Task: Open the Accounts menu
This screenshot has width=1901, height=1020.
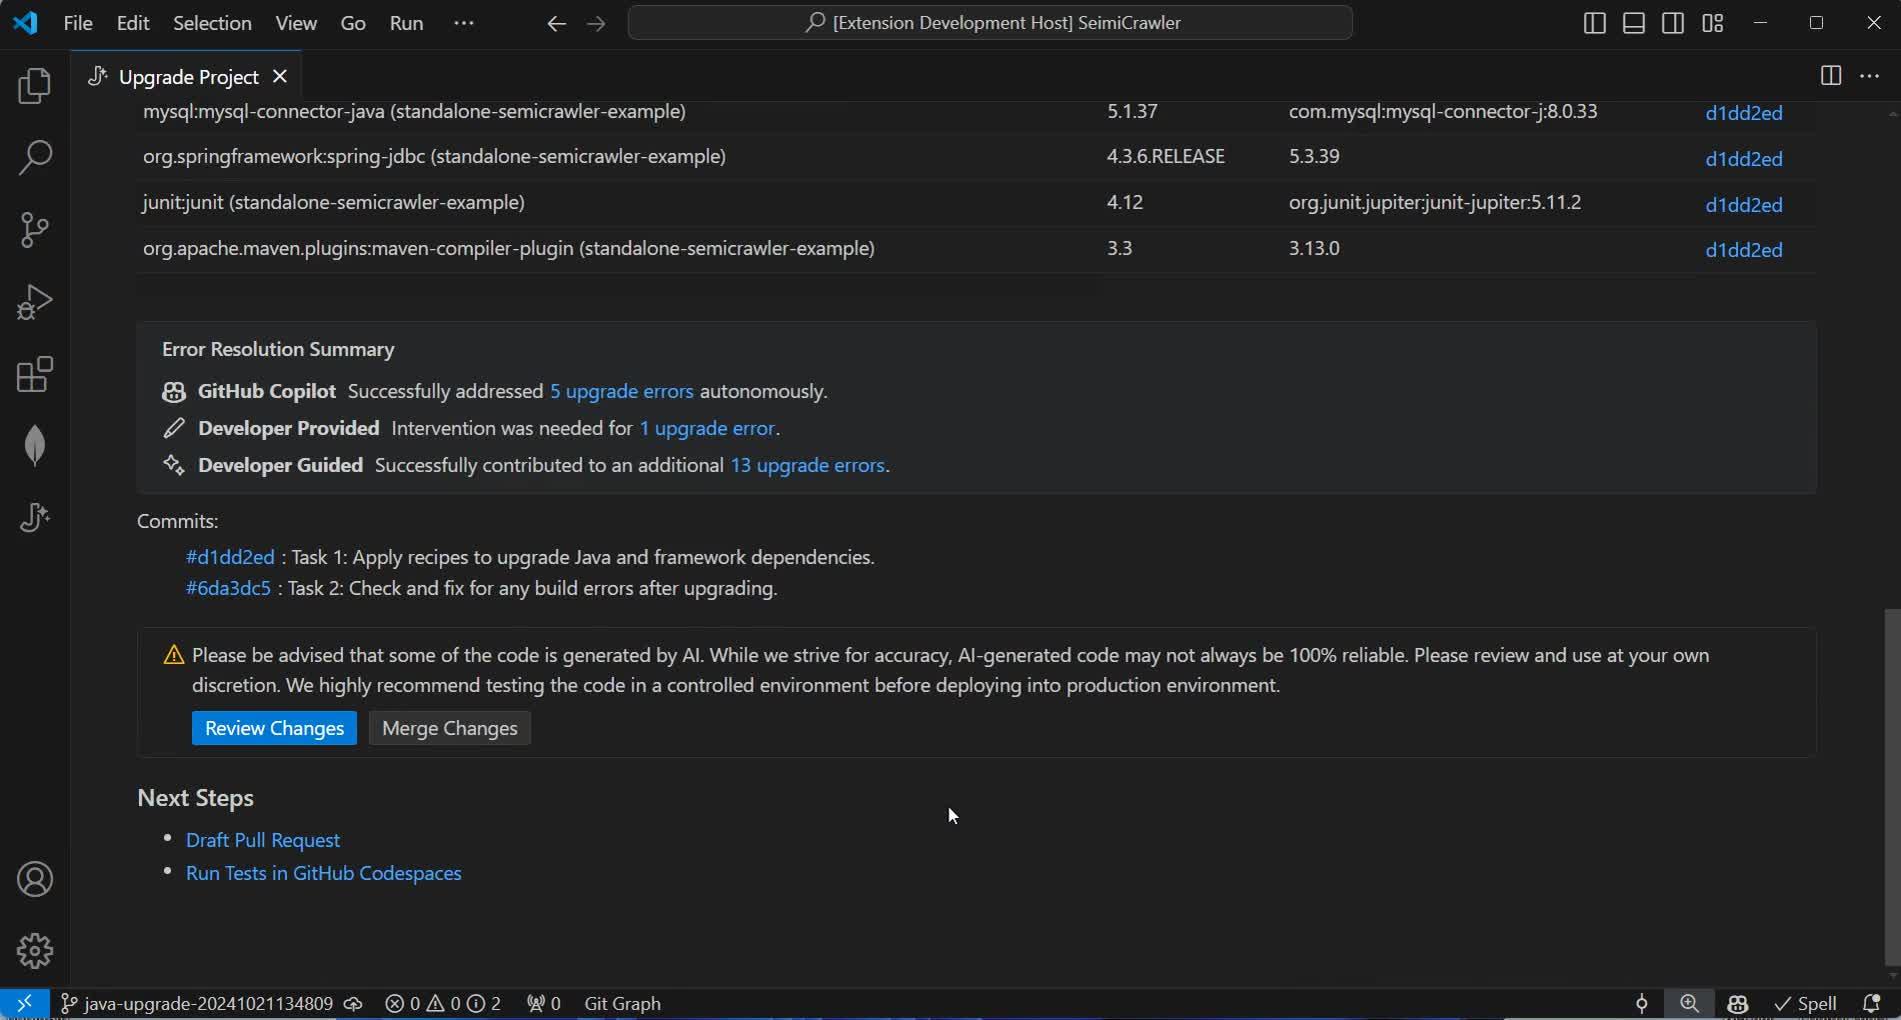Action: pyautogui.click(x=34, y=879)
